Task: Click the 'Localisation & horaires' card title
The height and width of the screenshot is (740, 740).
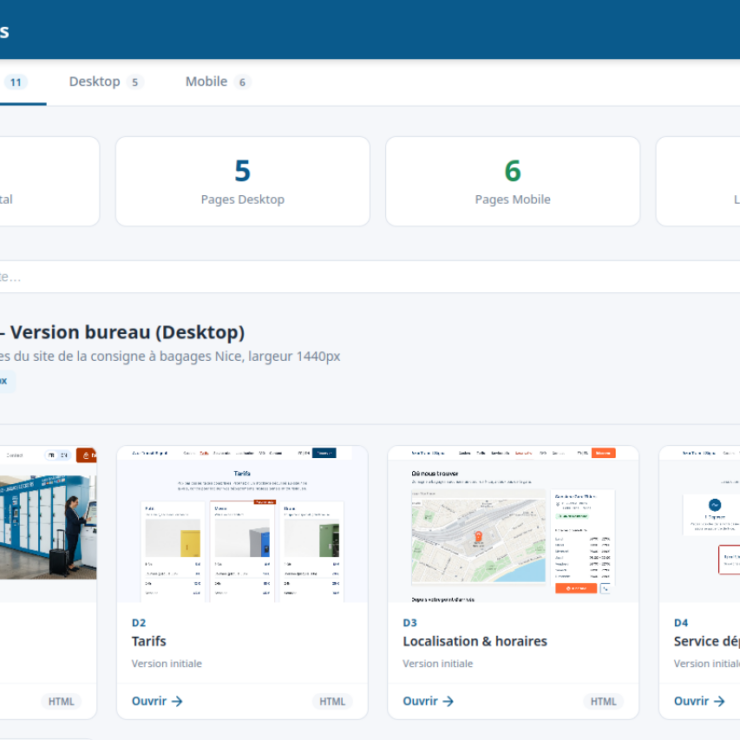Action: (475, 641)
